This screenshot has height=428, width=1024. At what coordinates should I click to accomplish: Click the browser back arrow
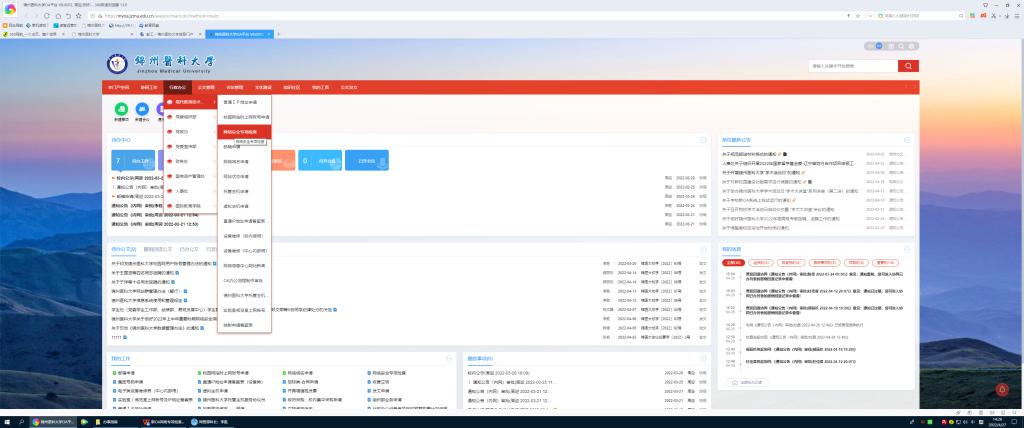(26, 16)
